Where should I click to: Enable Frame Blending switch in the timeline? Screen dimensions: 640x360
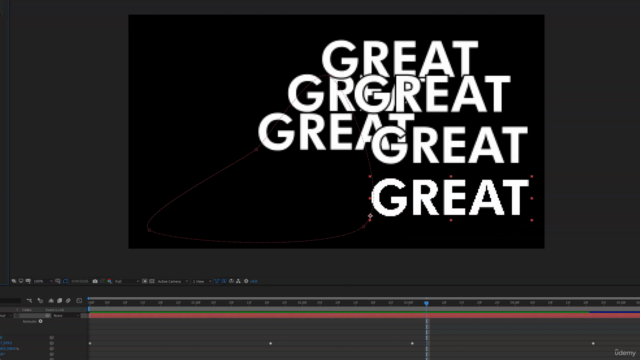[59, 301]
